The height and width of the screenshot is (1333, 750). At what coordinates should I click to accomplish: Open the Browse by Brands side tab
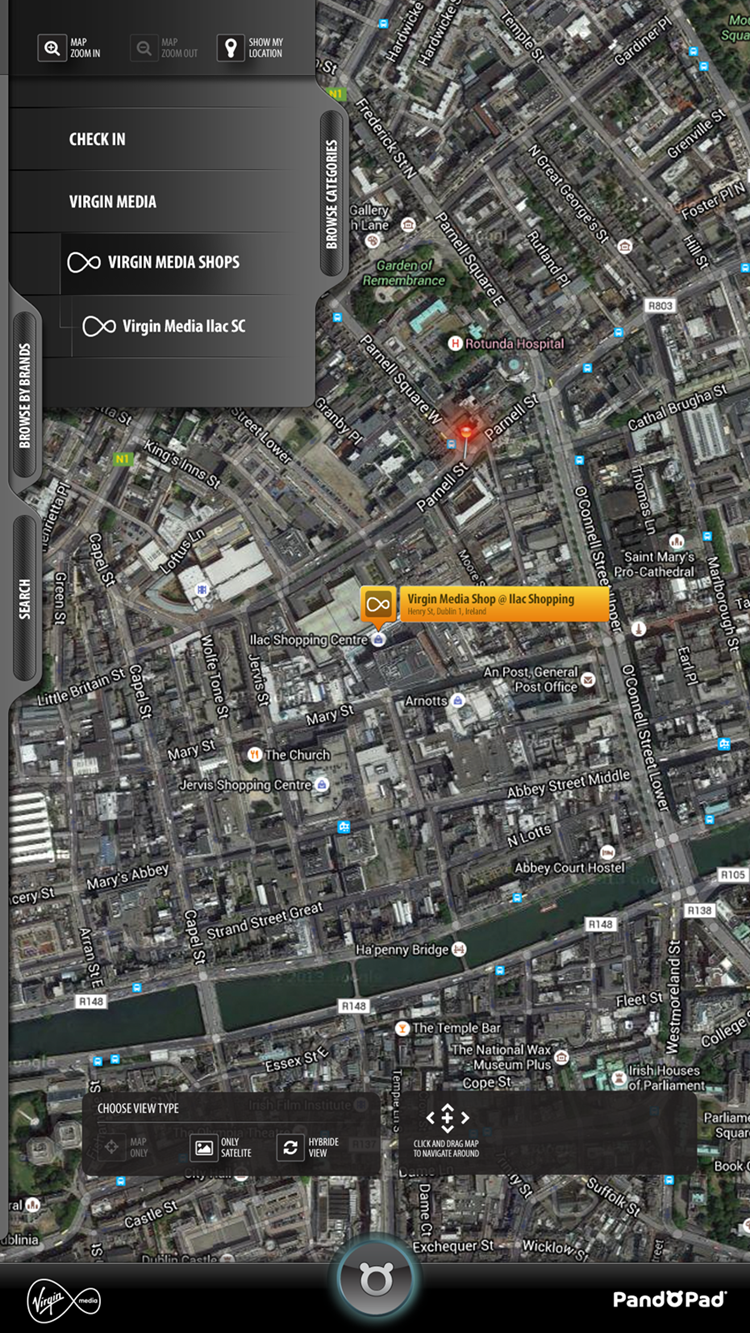click(x=25, y=396)
